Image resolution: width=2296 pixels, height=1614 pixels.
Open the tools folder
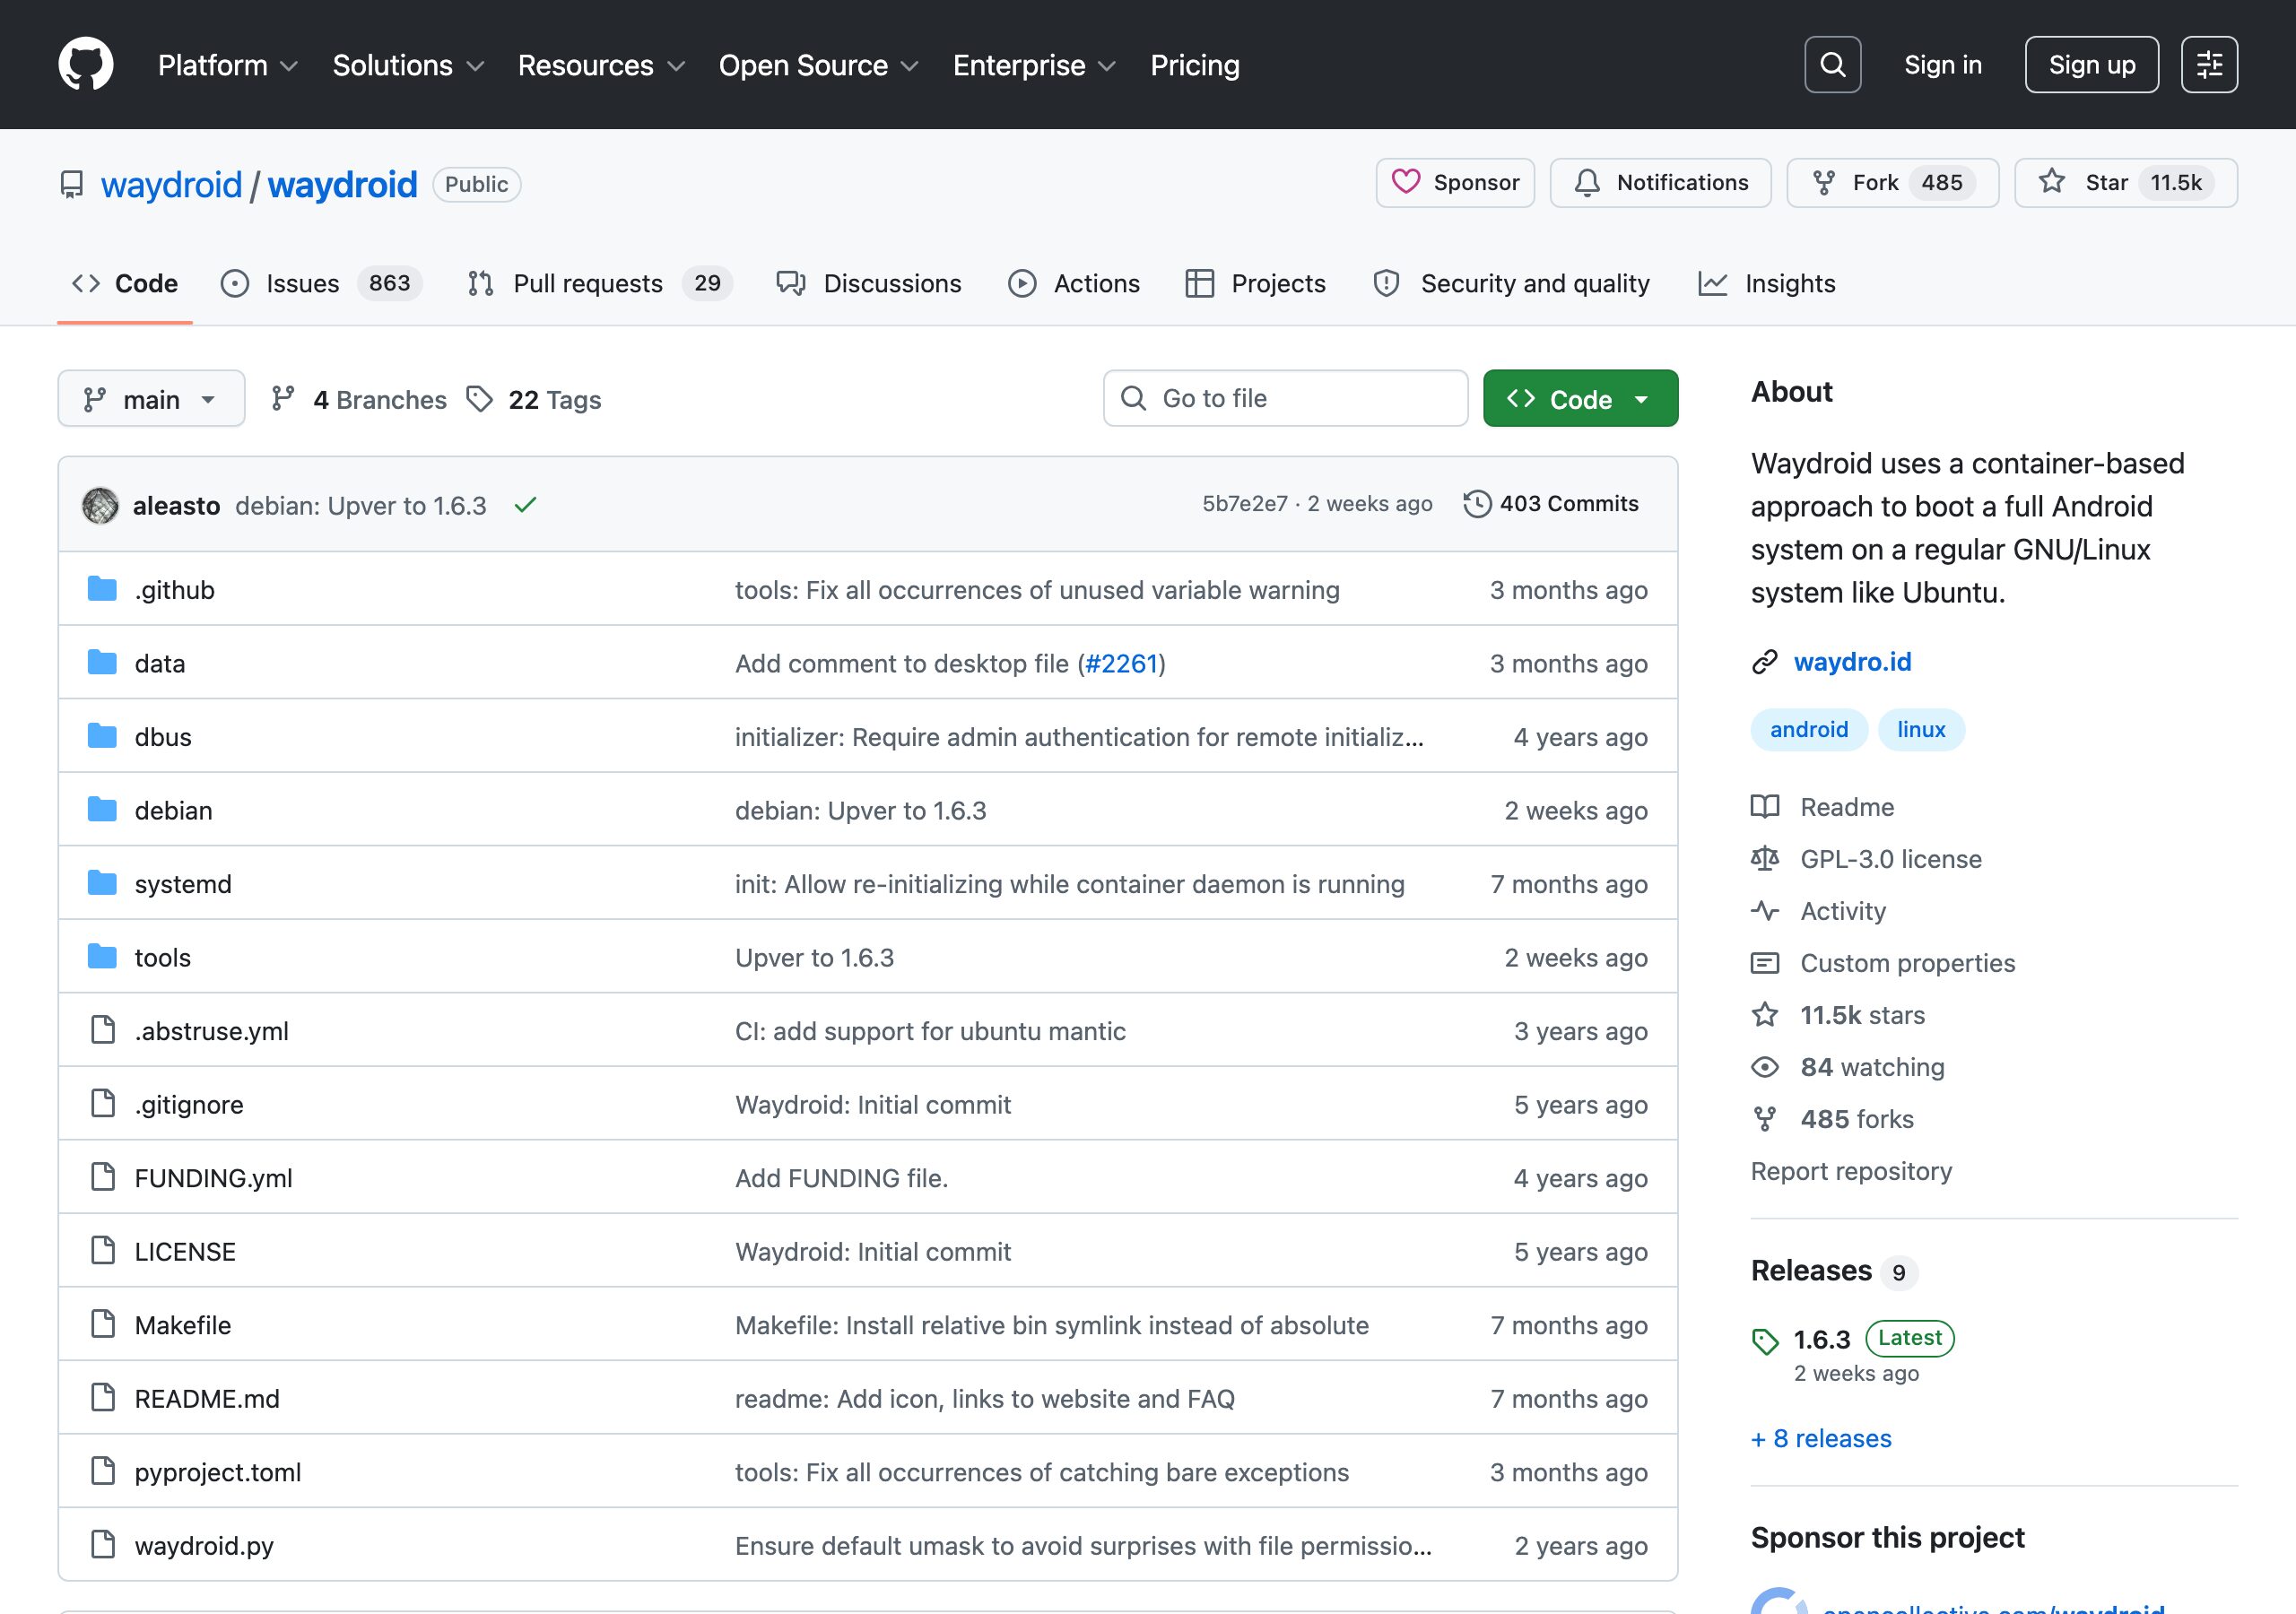163,957
